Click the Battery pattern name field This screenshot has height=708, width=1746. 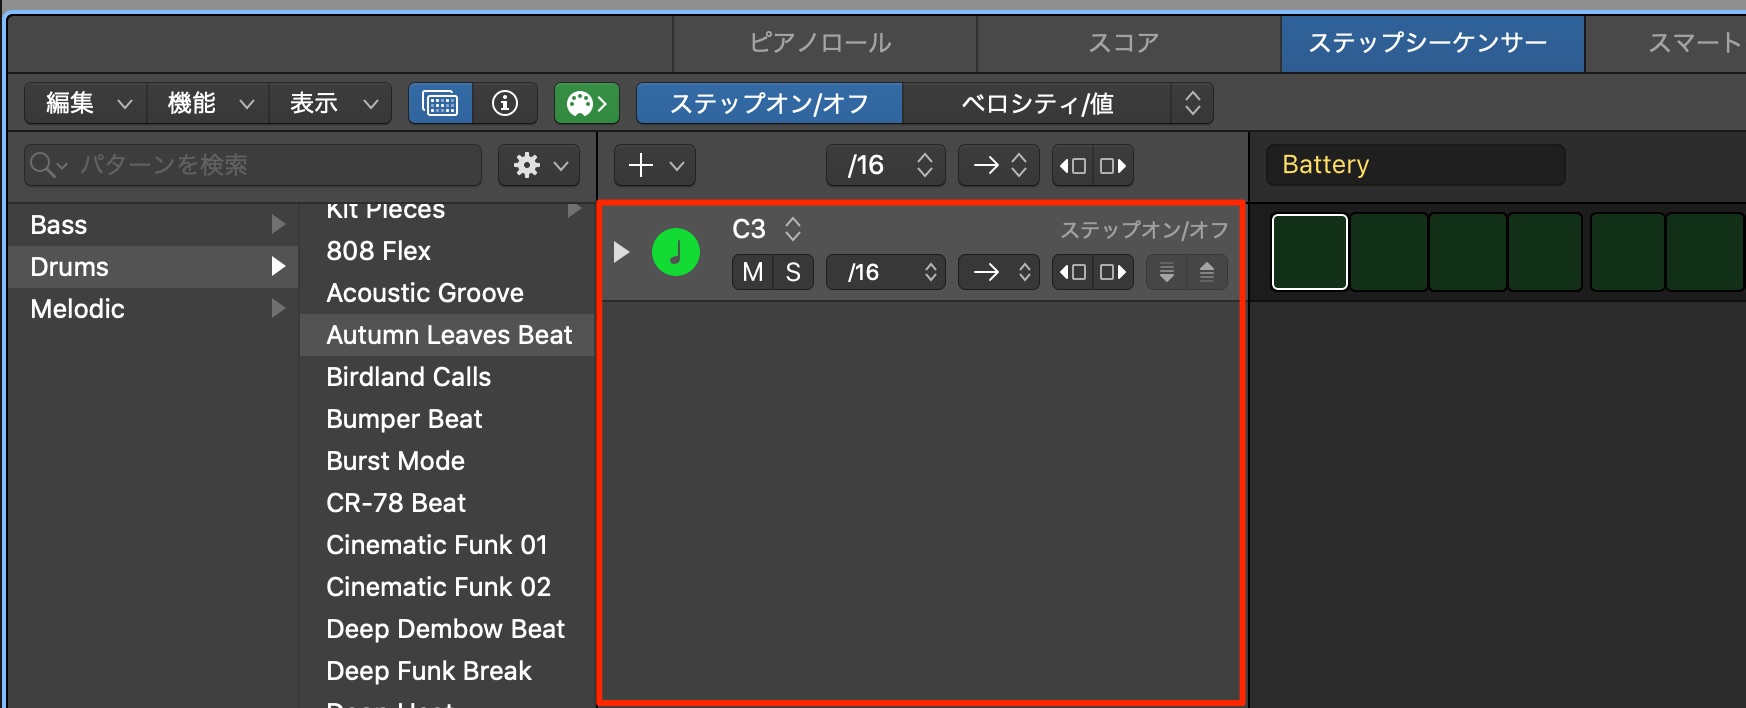pyautogui.click(x=1415, y=165)
